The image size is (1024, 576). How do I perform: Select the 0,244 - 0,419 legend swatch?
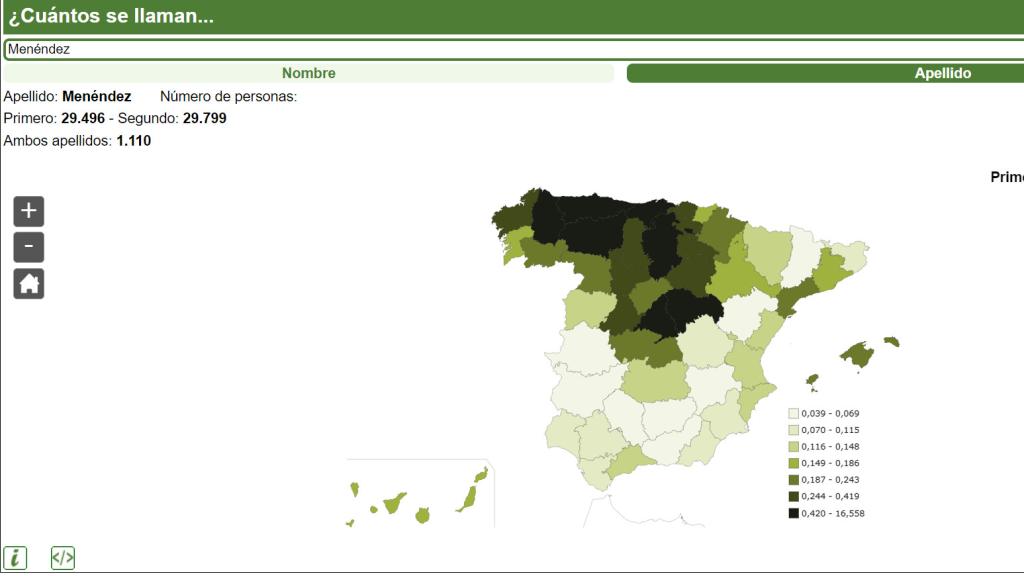coord(793,496)
